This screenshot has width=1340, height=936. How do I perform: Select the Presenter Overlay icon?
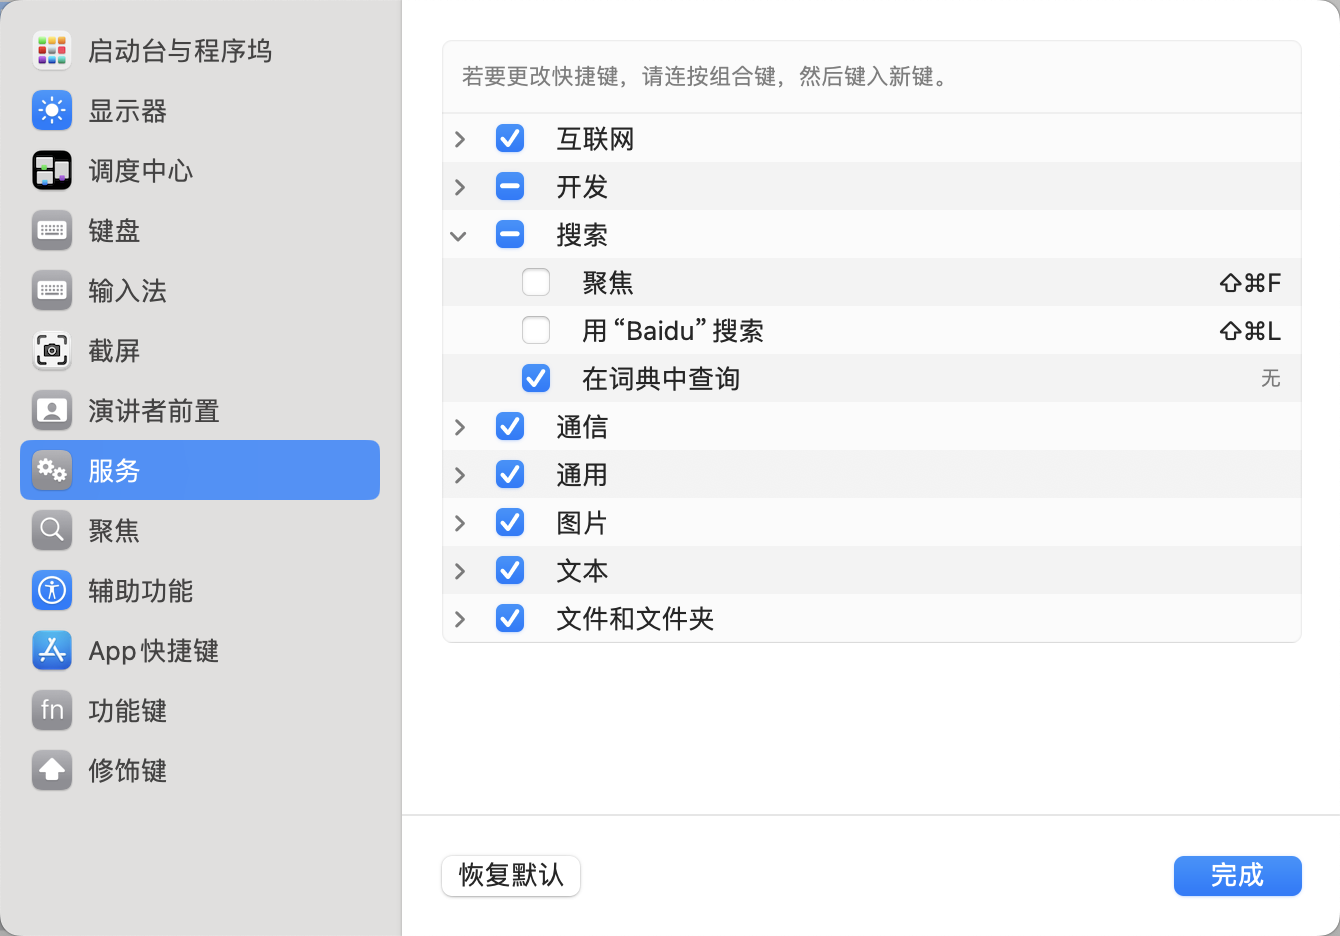[x=52, y=410]
